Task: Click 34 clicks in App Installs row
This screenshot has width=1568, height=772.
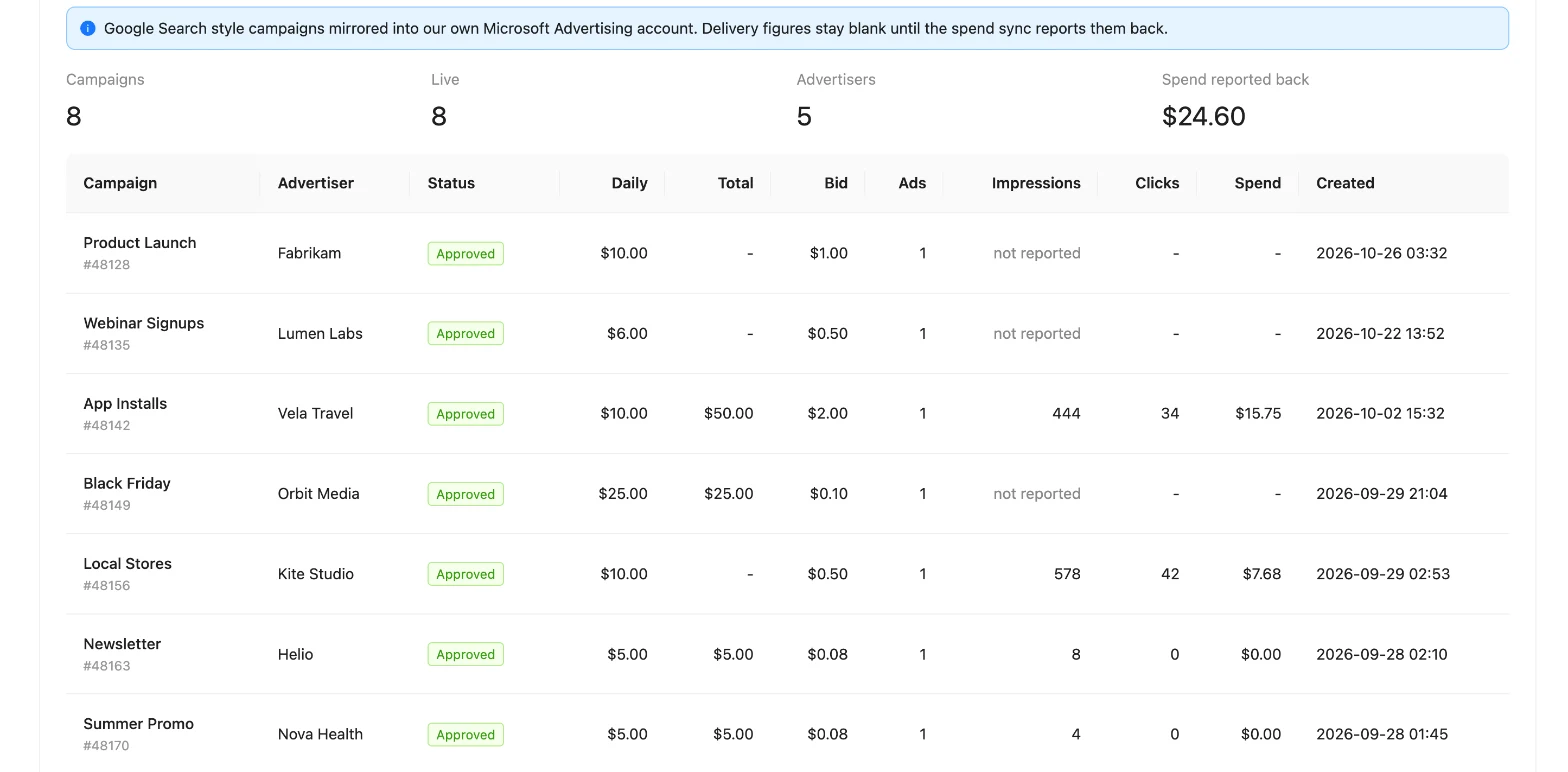Action: coord(1170,413)
